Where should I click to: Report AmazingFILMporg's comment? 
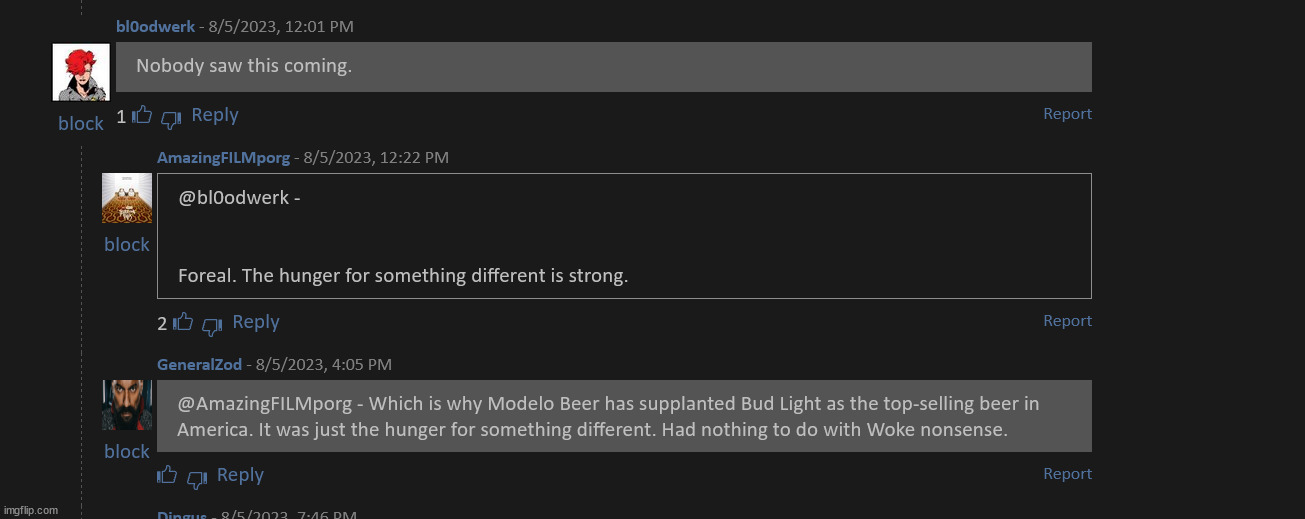pyautogui.click(x=1067, y=321)
